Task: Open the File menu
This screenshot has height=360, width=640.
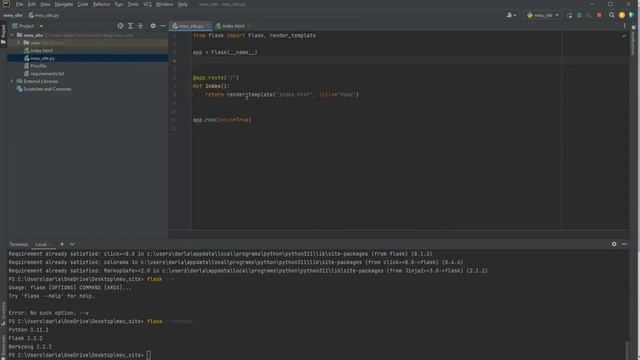Action: click(19, 4)
